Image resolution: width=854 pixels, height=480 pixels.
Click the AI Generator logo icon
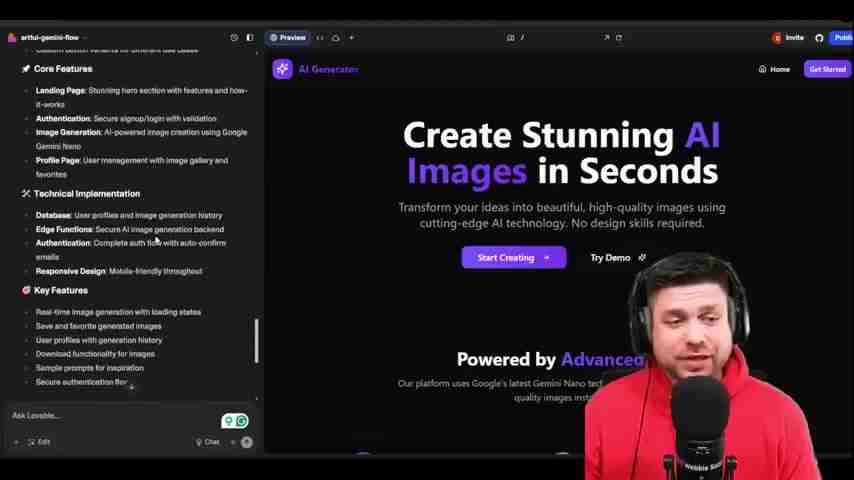pyautogui.click(x=282, y=69)
